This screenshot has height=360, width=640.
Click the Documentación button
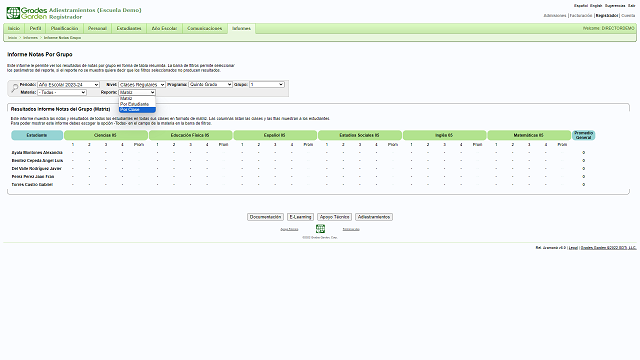pos(265,217)
